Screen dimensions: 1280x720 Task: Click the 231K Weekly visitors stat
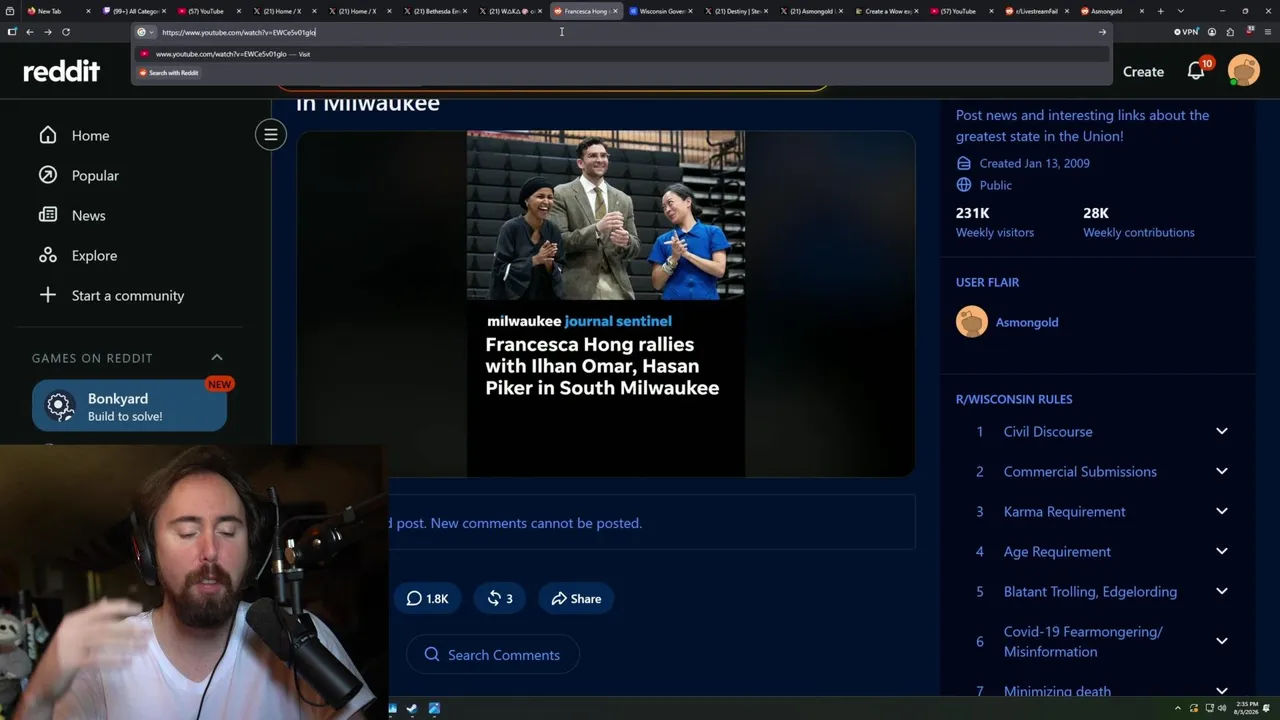(995, 222)
